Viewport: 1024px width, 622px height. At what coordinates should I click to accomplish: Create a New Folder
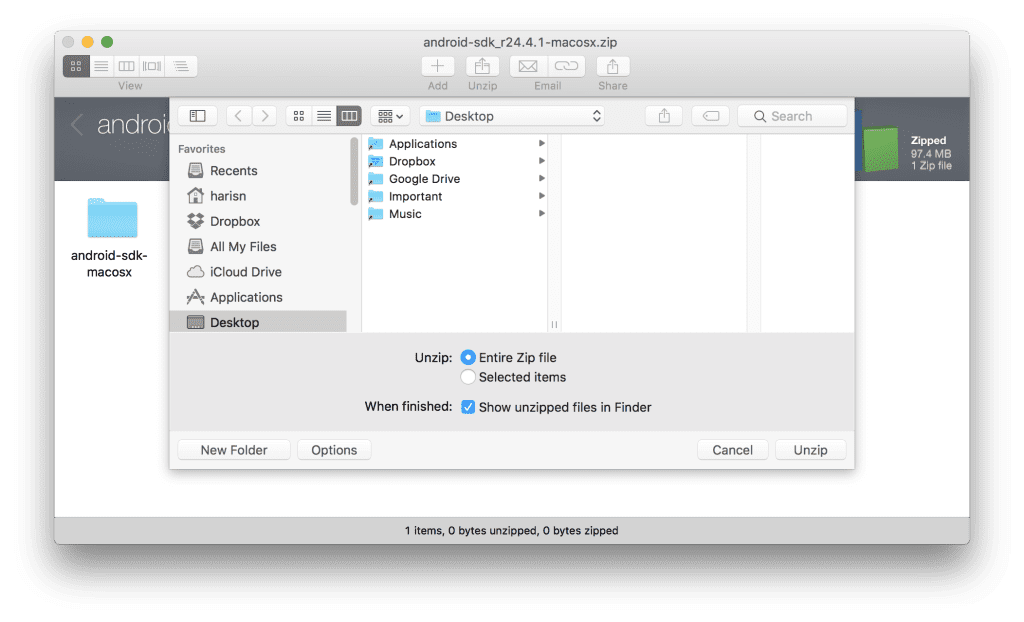pos(233,449)
